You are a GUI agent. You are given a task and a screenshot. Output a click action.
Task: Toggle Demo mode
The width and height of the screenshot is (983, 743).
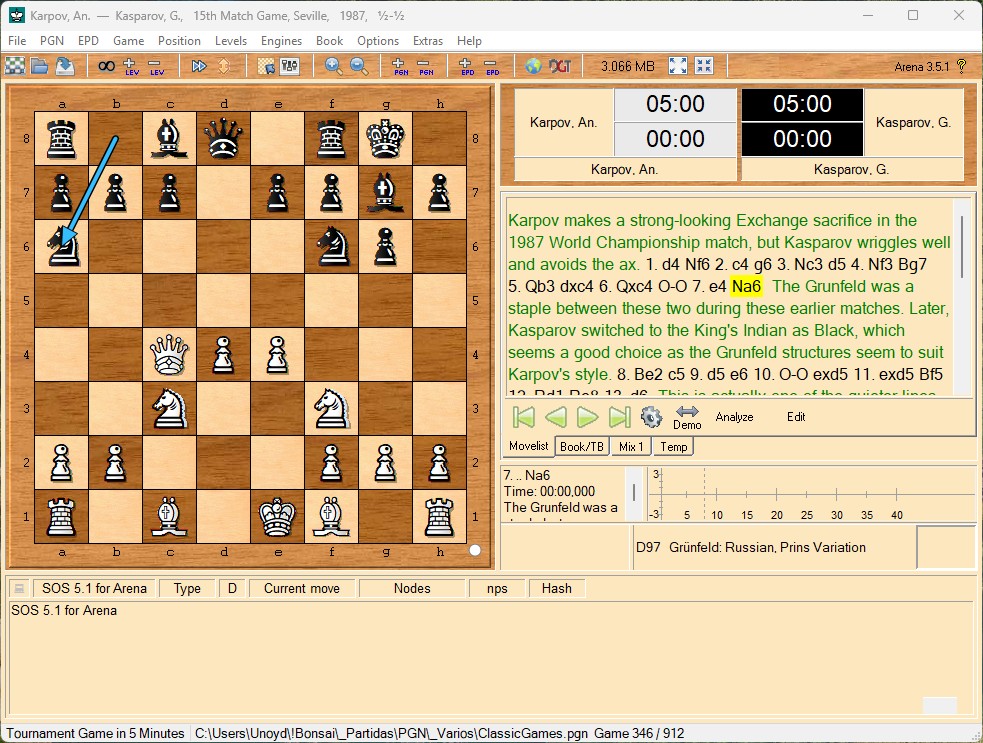(687, 418)
